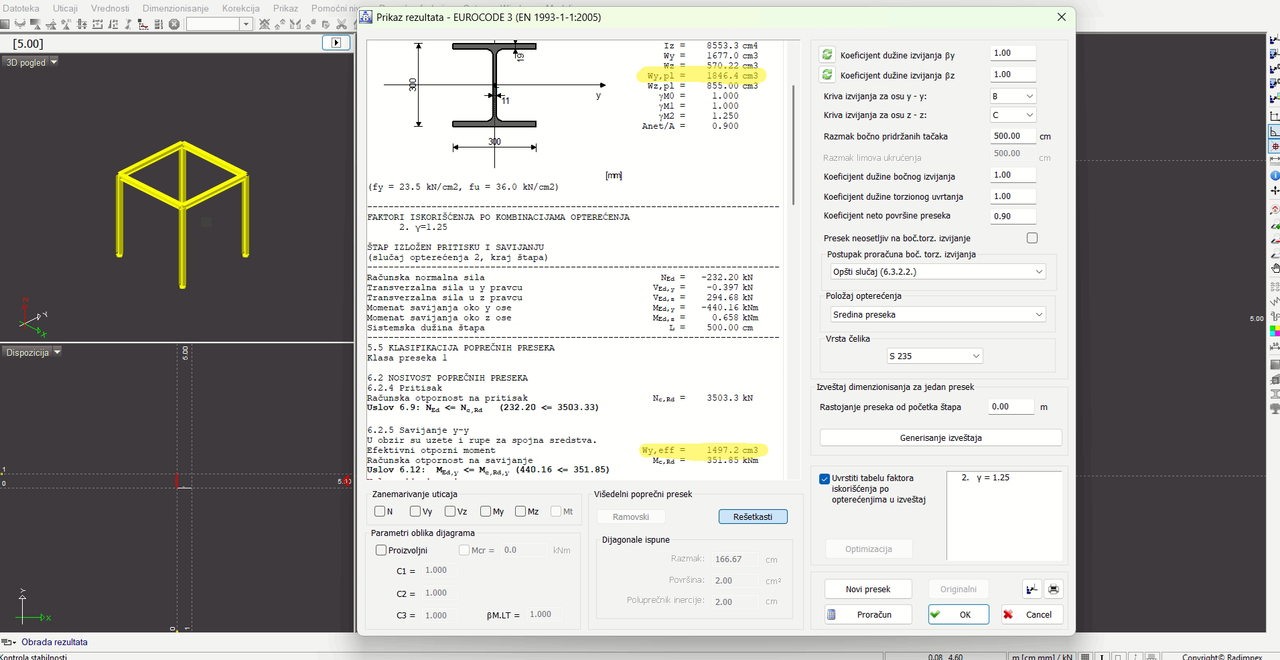Toggle the N influence checkbox
This screenshot has width=1280, height=660.
tap(380, 512)
